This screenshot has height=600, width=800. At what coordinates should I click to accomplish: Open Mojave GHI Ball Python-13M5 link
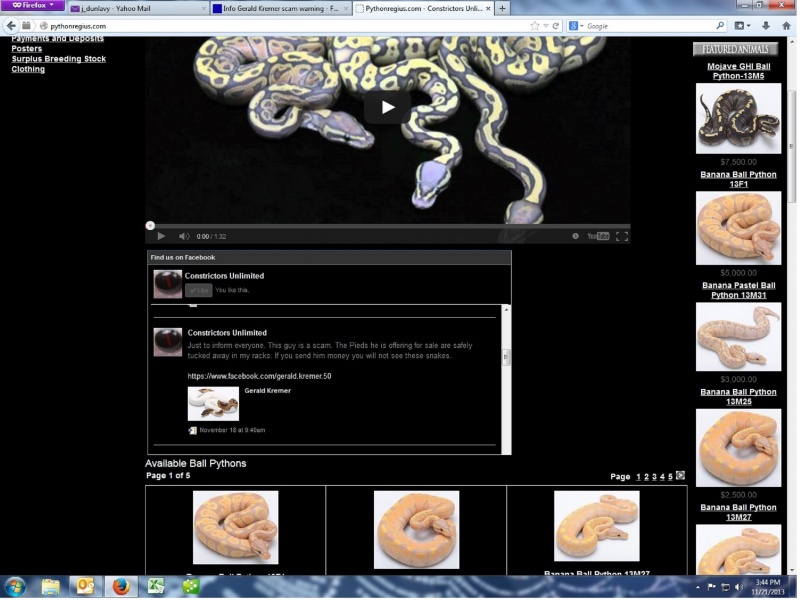(738, 71)
